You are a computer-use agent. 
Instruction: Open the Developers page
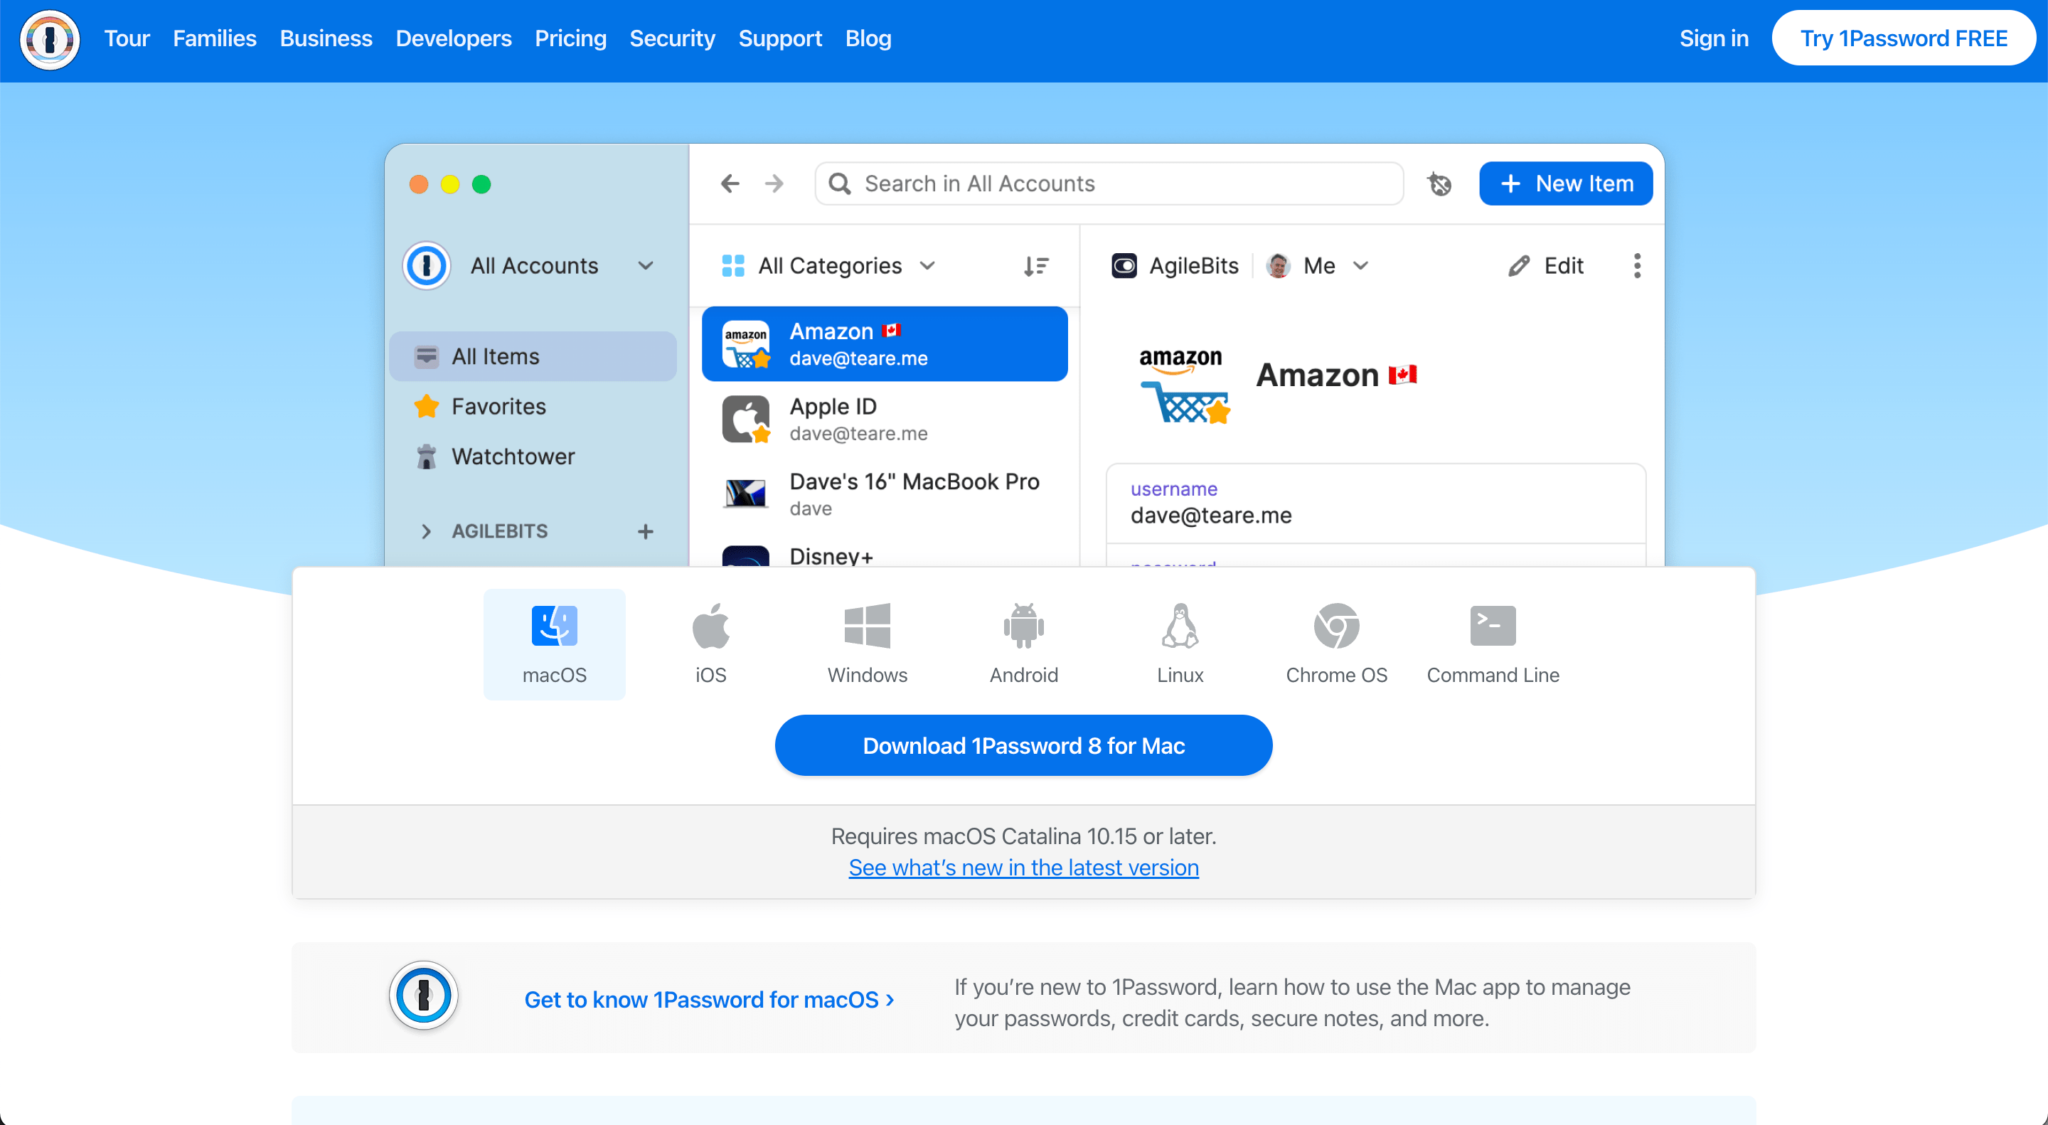coord(453,39)
